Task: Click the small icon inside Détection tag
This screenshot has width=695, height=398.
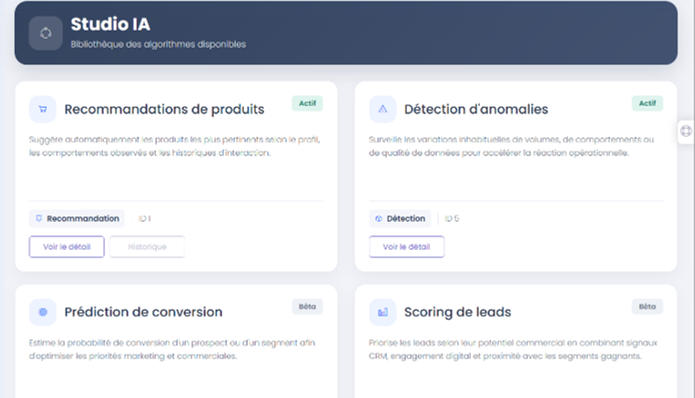Action: (x=379, y=219)
